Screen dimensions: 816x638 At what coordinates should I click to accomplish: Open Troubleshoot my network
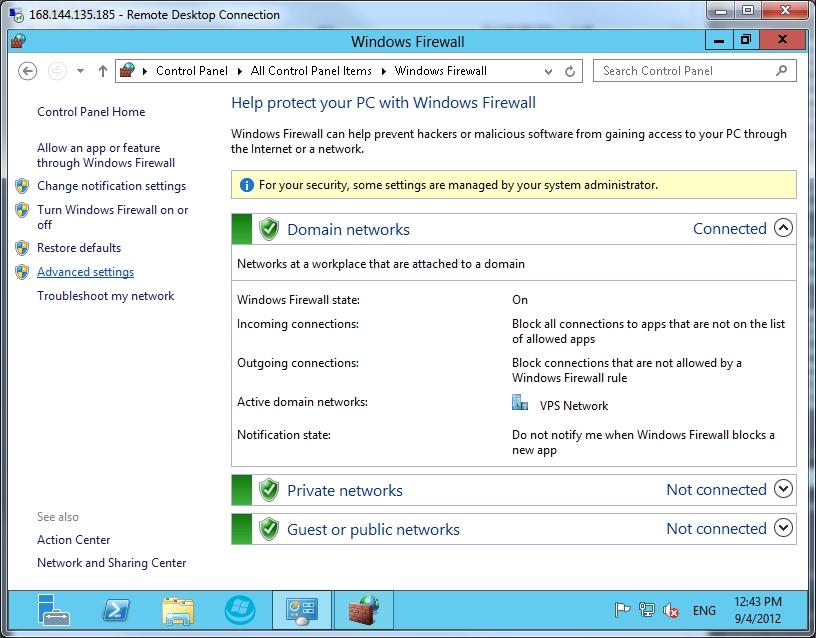click(106, 296)
